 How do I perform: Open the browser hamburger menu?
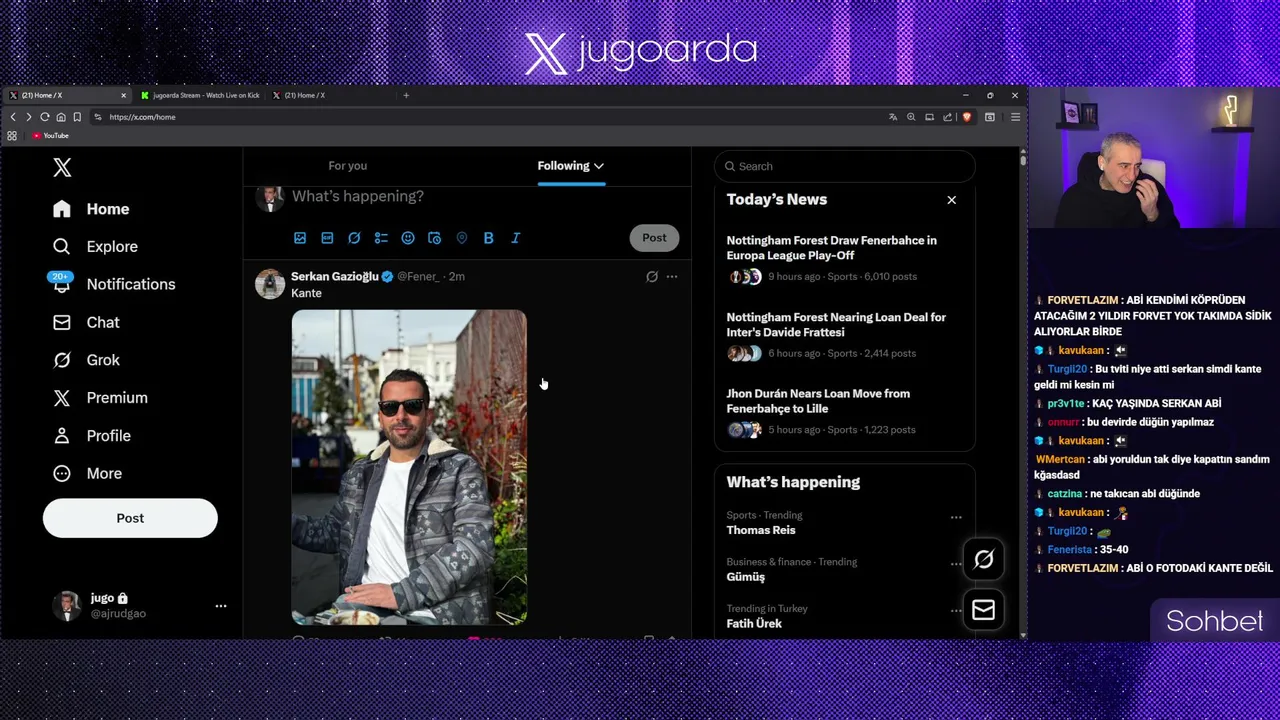point(1015,117)
